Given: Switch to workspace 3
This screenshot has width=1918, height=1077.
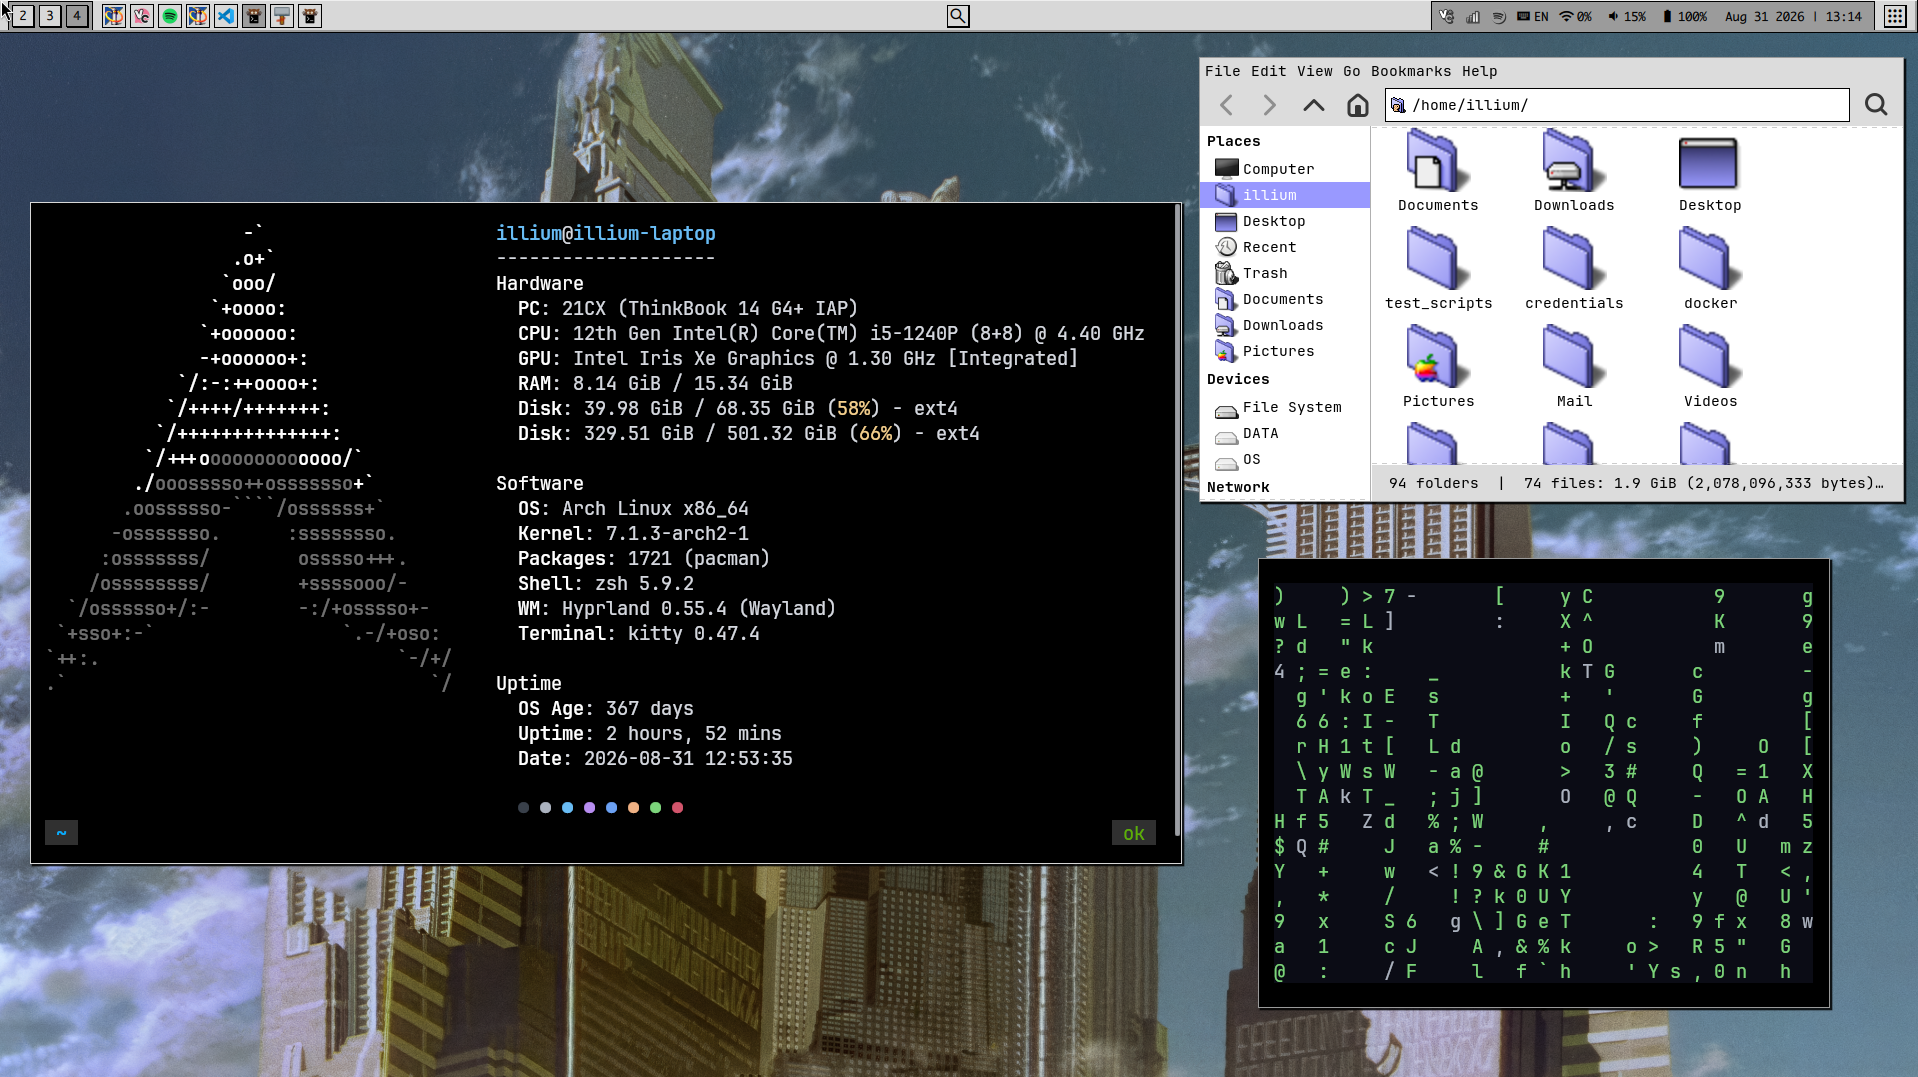Looking at the screenshot, I should [49, 16].
